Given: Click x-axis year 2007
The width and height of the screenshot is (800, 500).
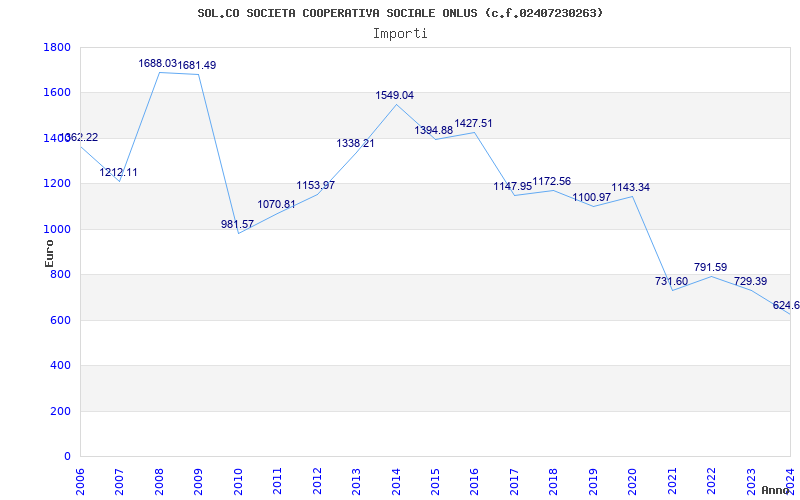Looking at the screenshot, I should pos(119,481).
